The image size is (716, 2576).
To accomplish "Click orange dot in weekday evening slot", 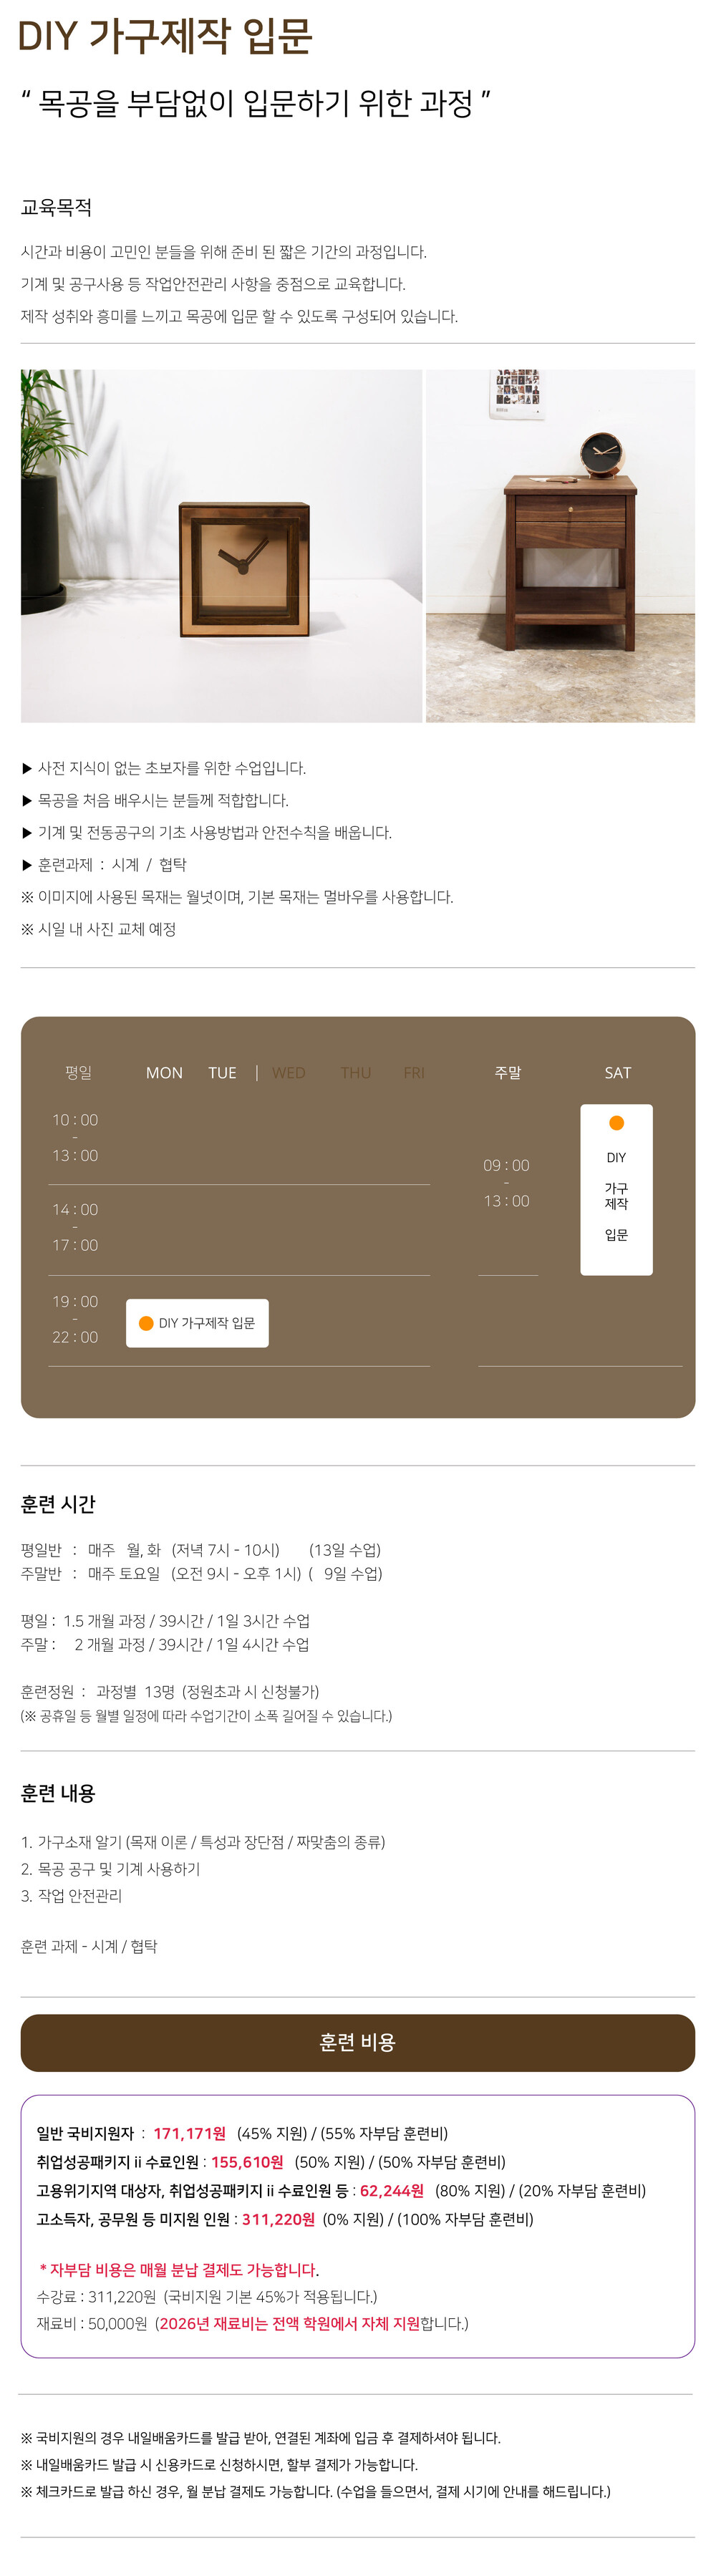I will pyautogui.click(x=146, y=1323).
